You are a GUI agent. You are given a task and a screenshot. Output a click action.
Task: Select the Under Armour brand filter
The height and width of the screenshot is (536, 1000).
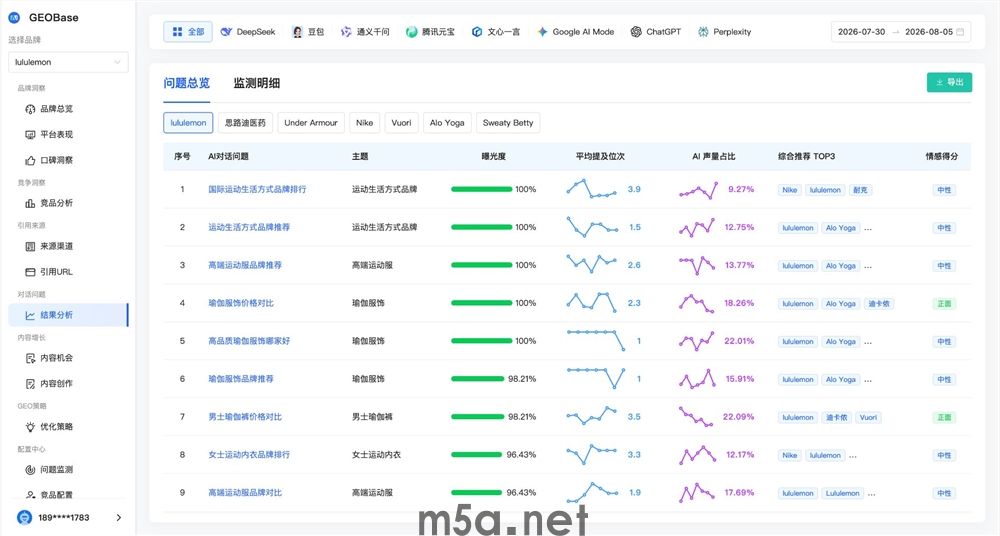coord(311,123)
